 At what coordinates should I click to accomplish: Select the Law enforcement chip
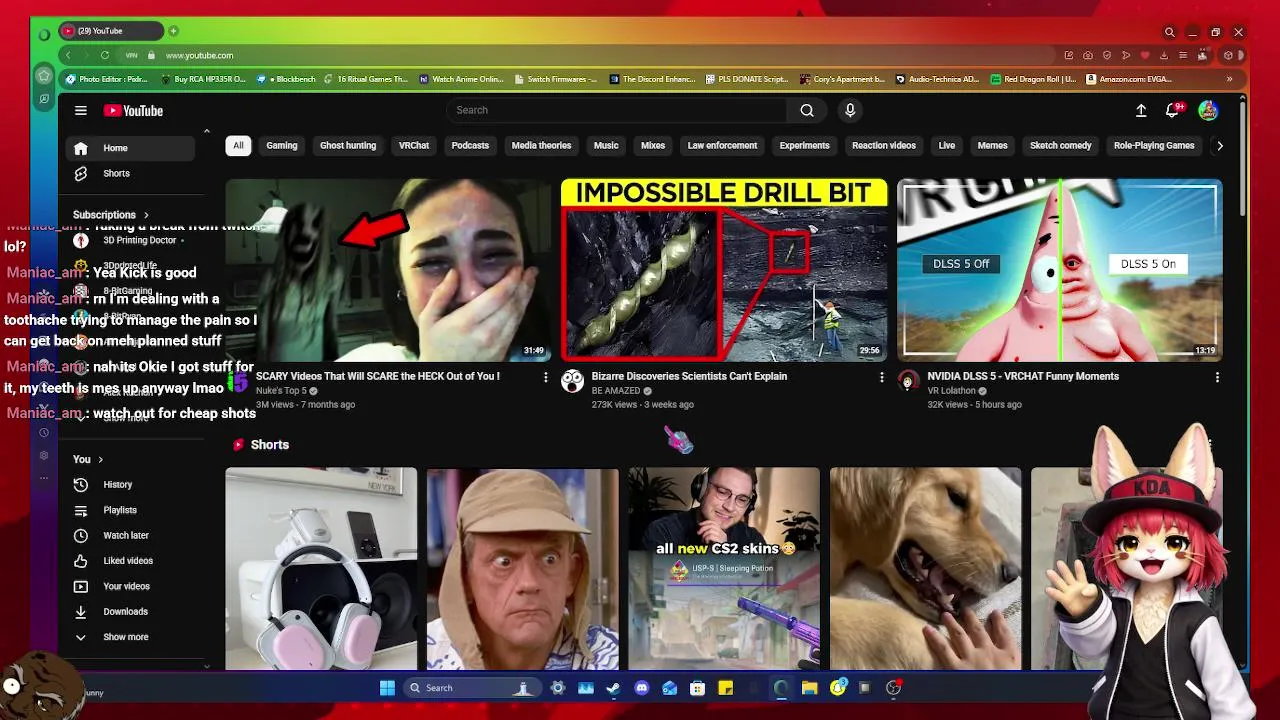click(x=722, y=146)
